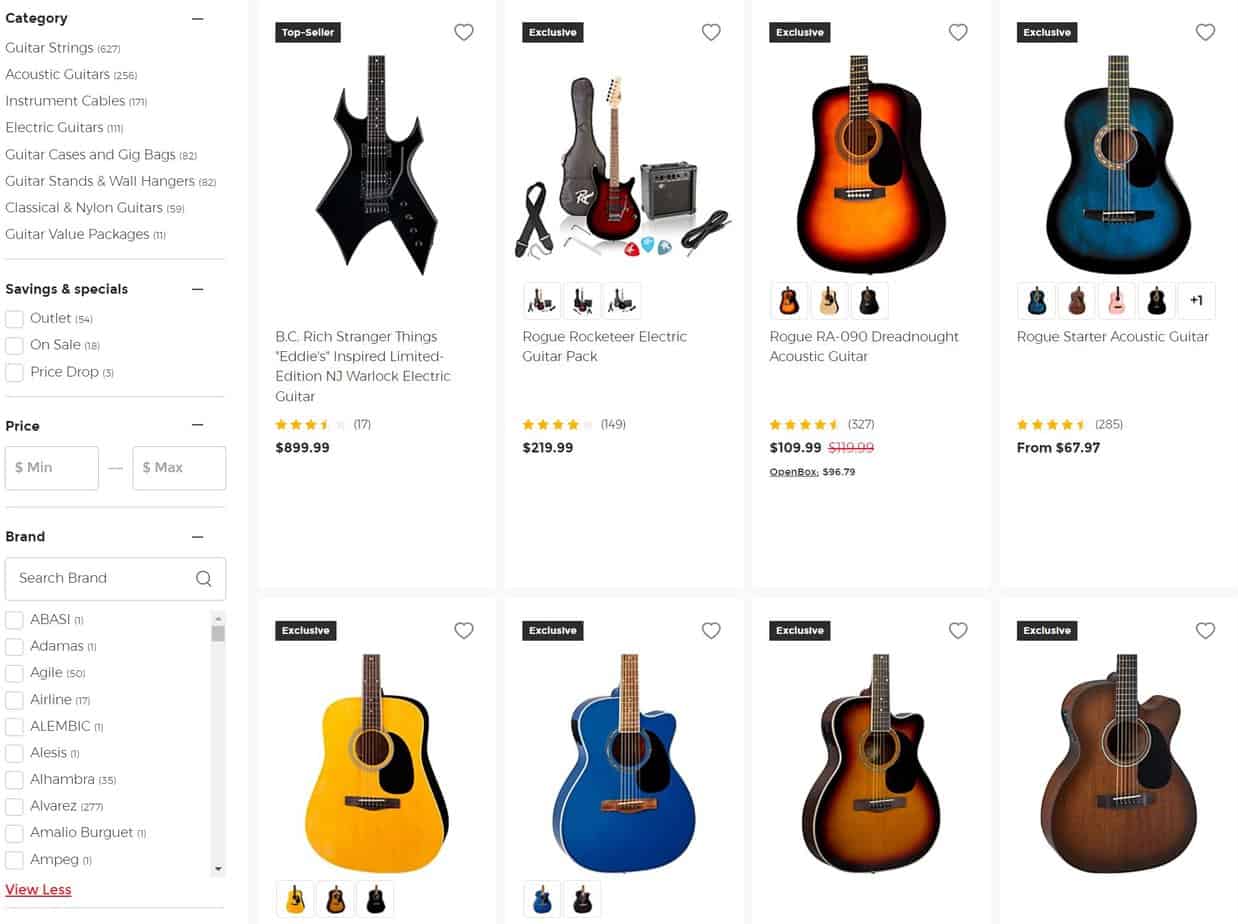
Task: Open the OpenBox deal for the RA-090
Action: [793, 471]
